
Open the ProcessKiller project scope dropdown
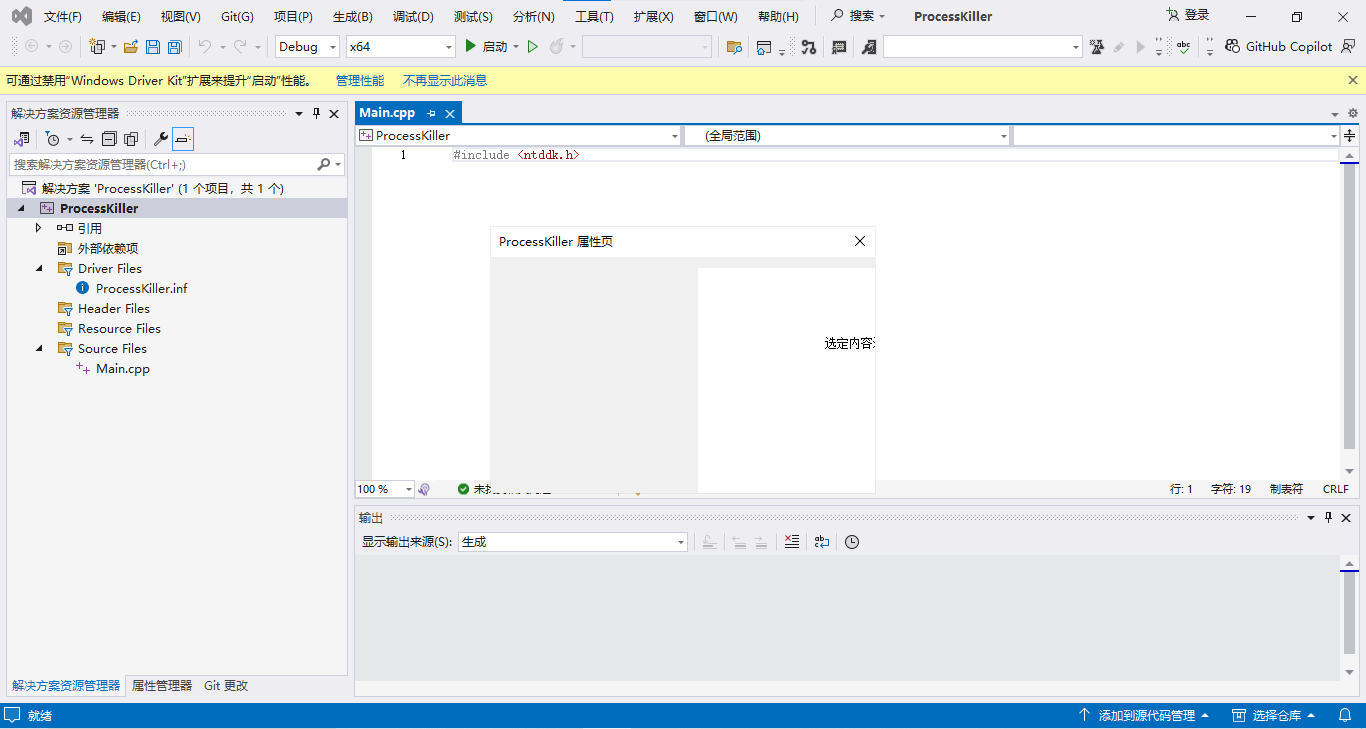(518, 135)
